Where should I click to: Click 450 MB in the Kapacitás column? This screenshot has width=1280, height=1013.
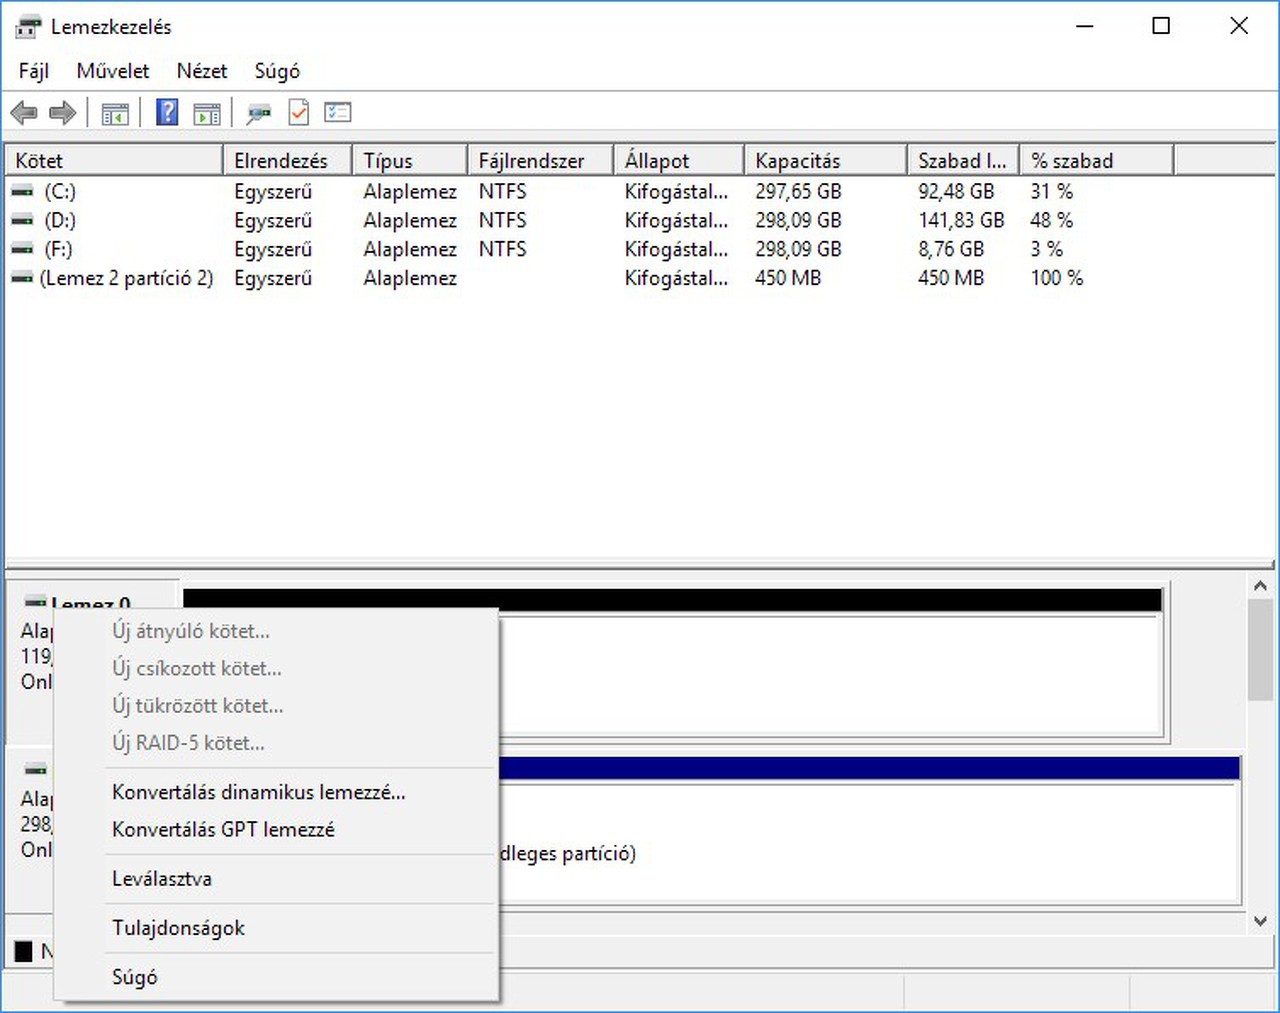(788, 278)
